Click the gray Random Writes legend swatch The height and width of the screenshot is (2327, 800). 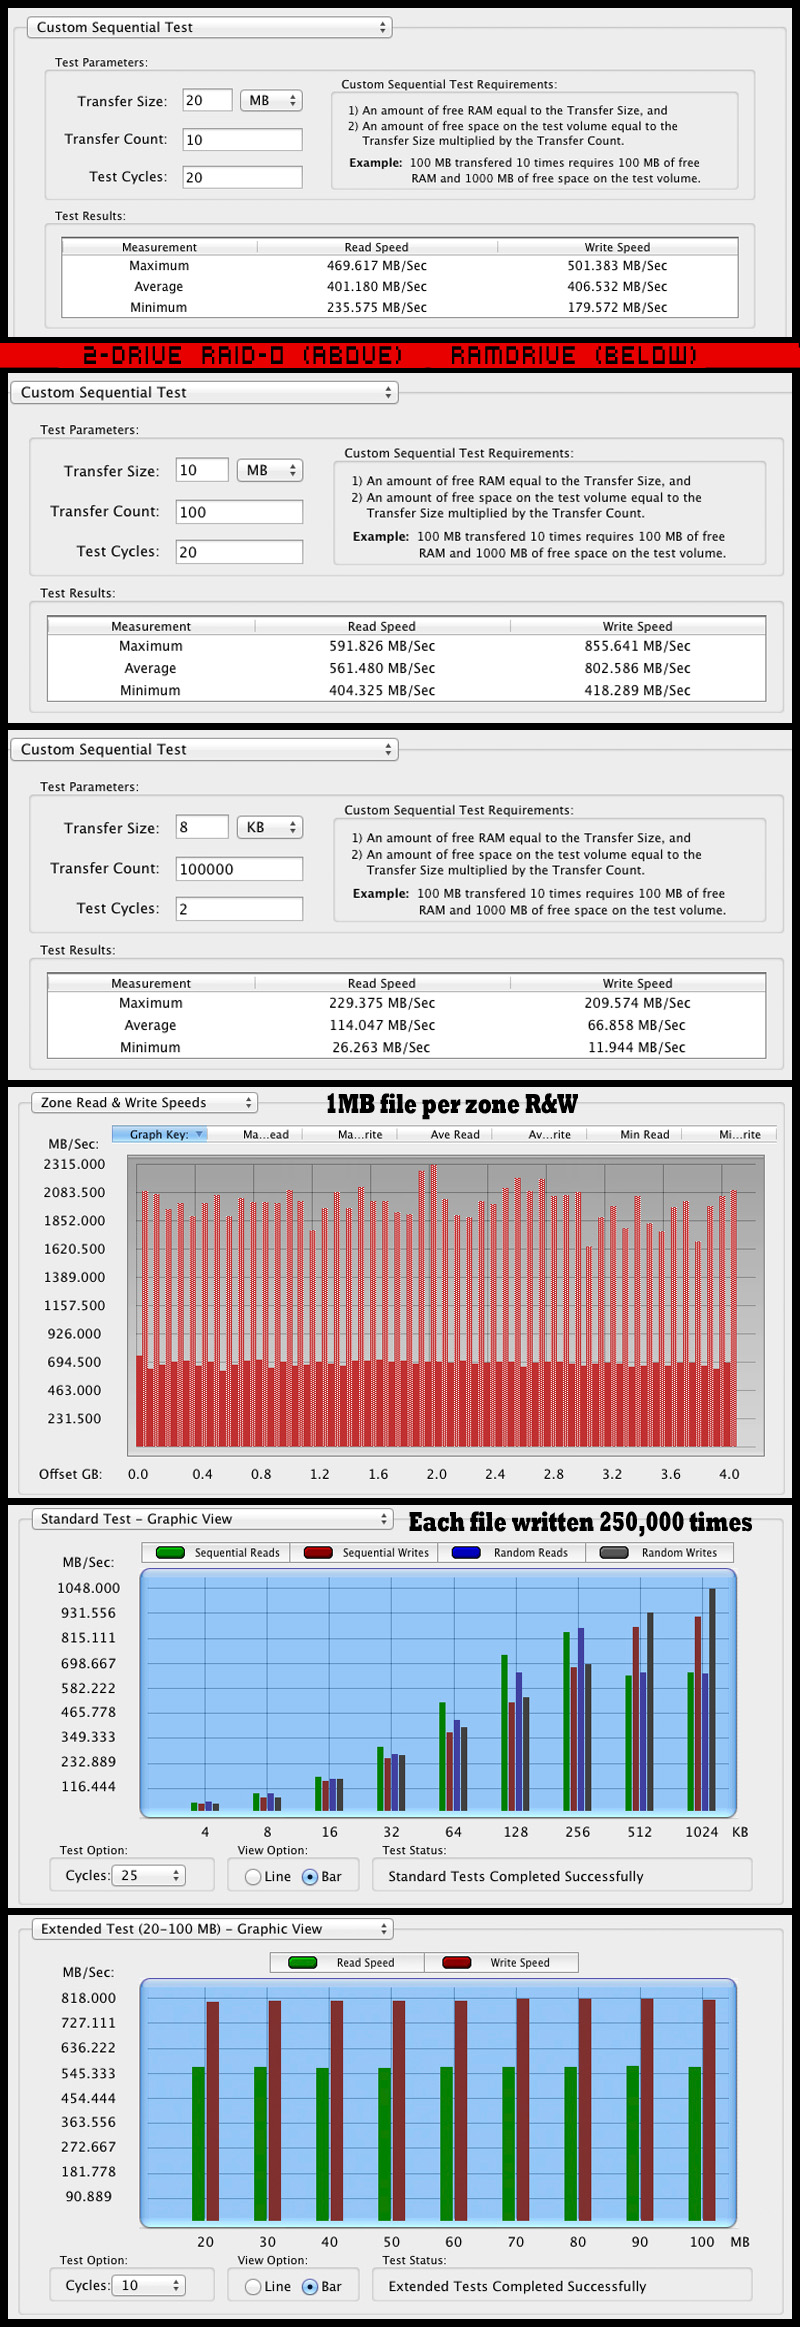click(614, 1553)
